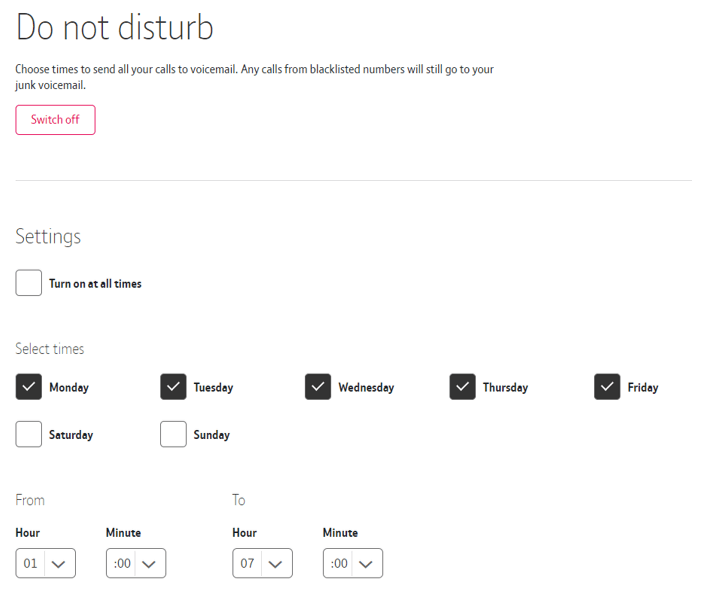This screenshot has height=612, width=704.
Task: Open the To Minute dropdown showing :00
Action: coord(352,563)
